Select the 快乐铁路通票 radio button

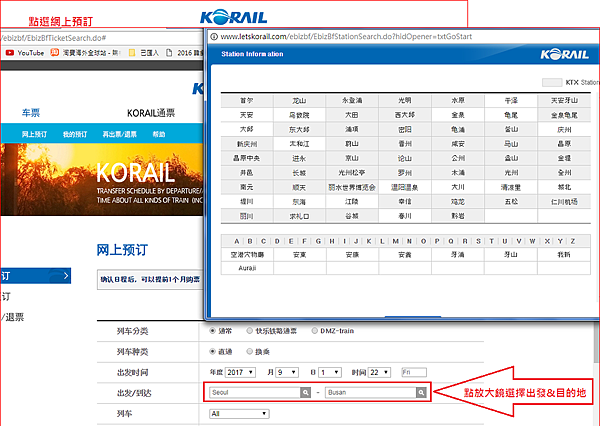point(249,331)
